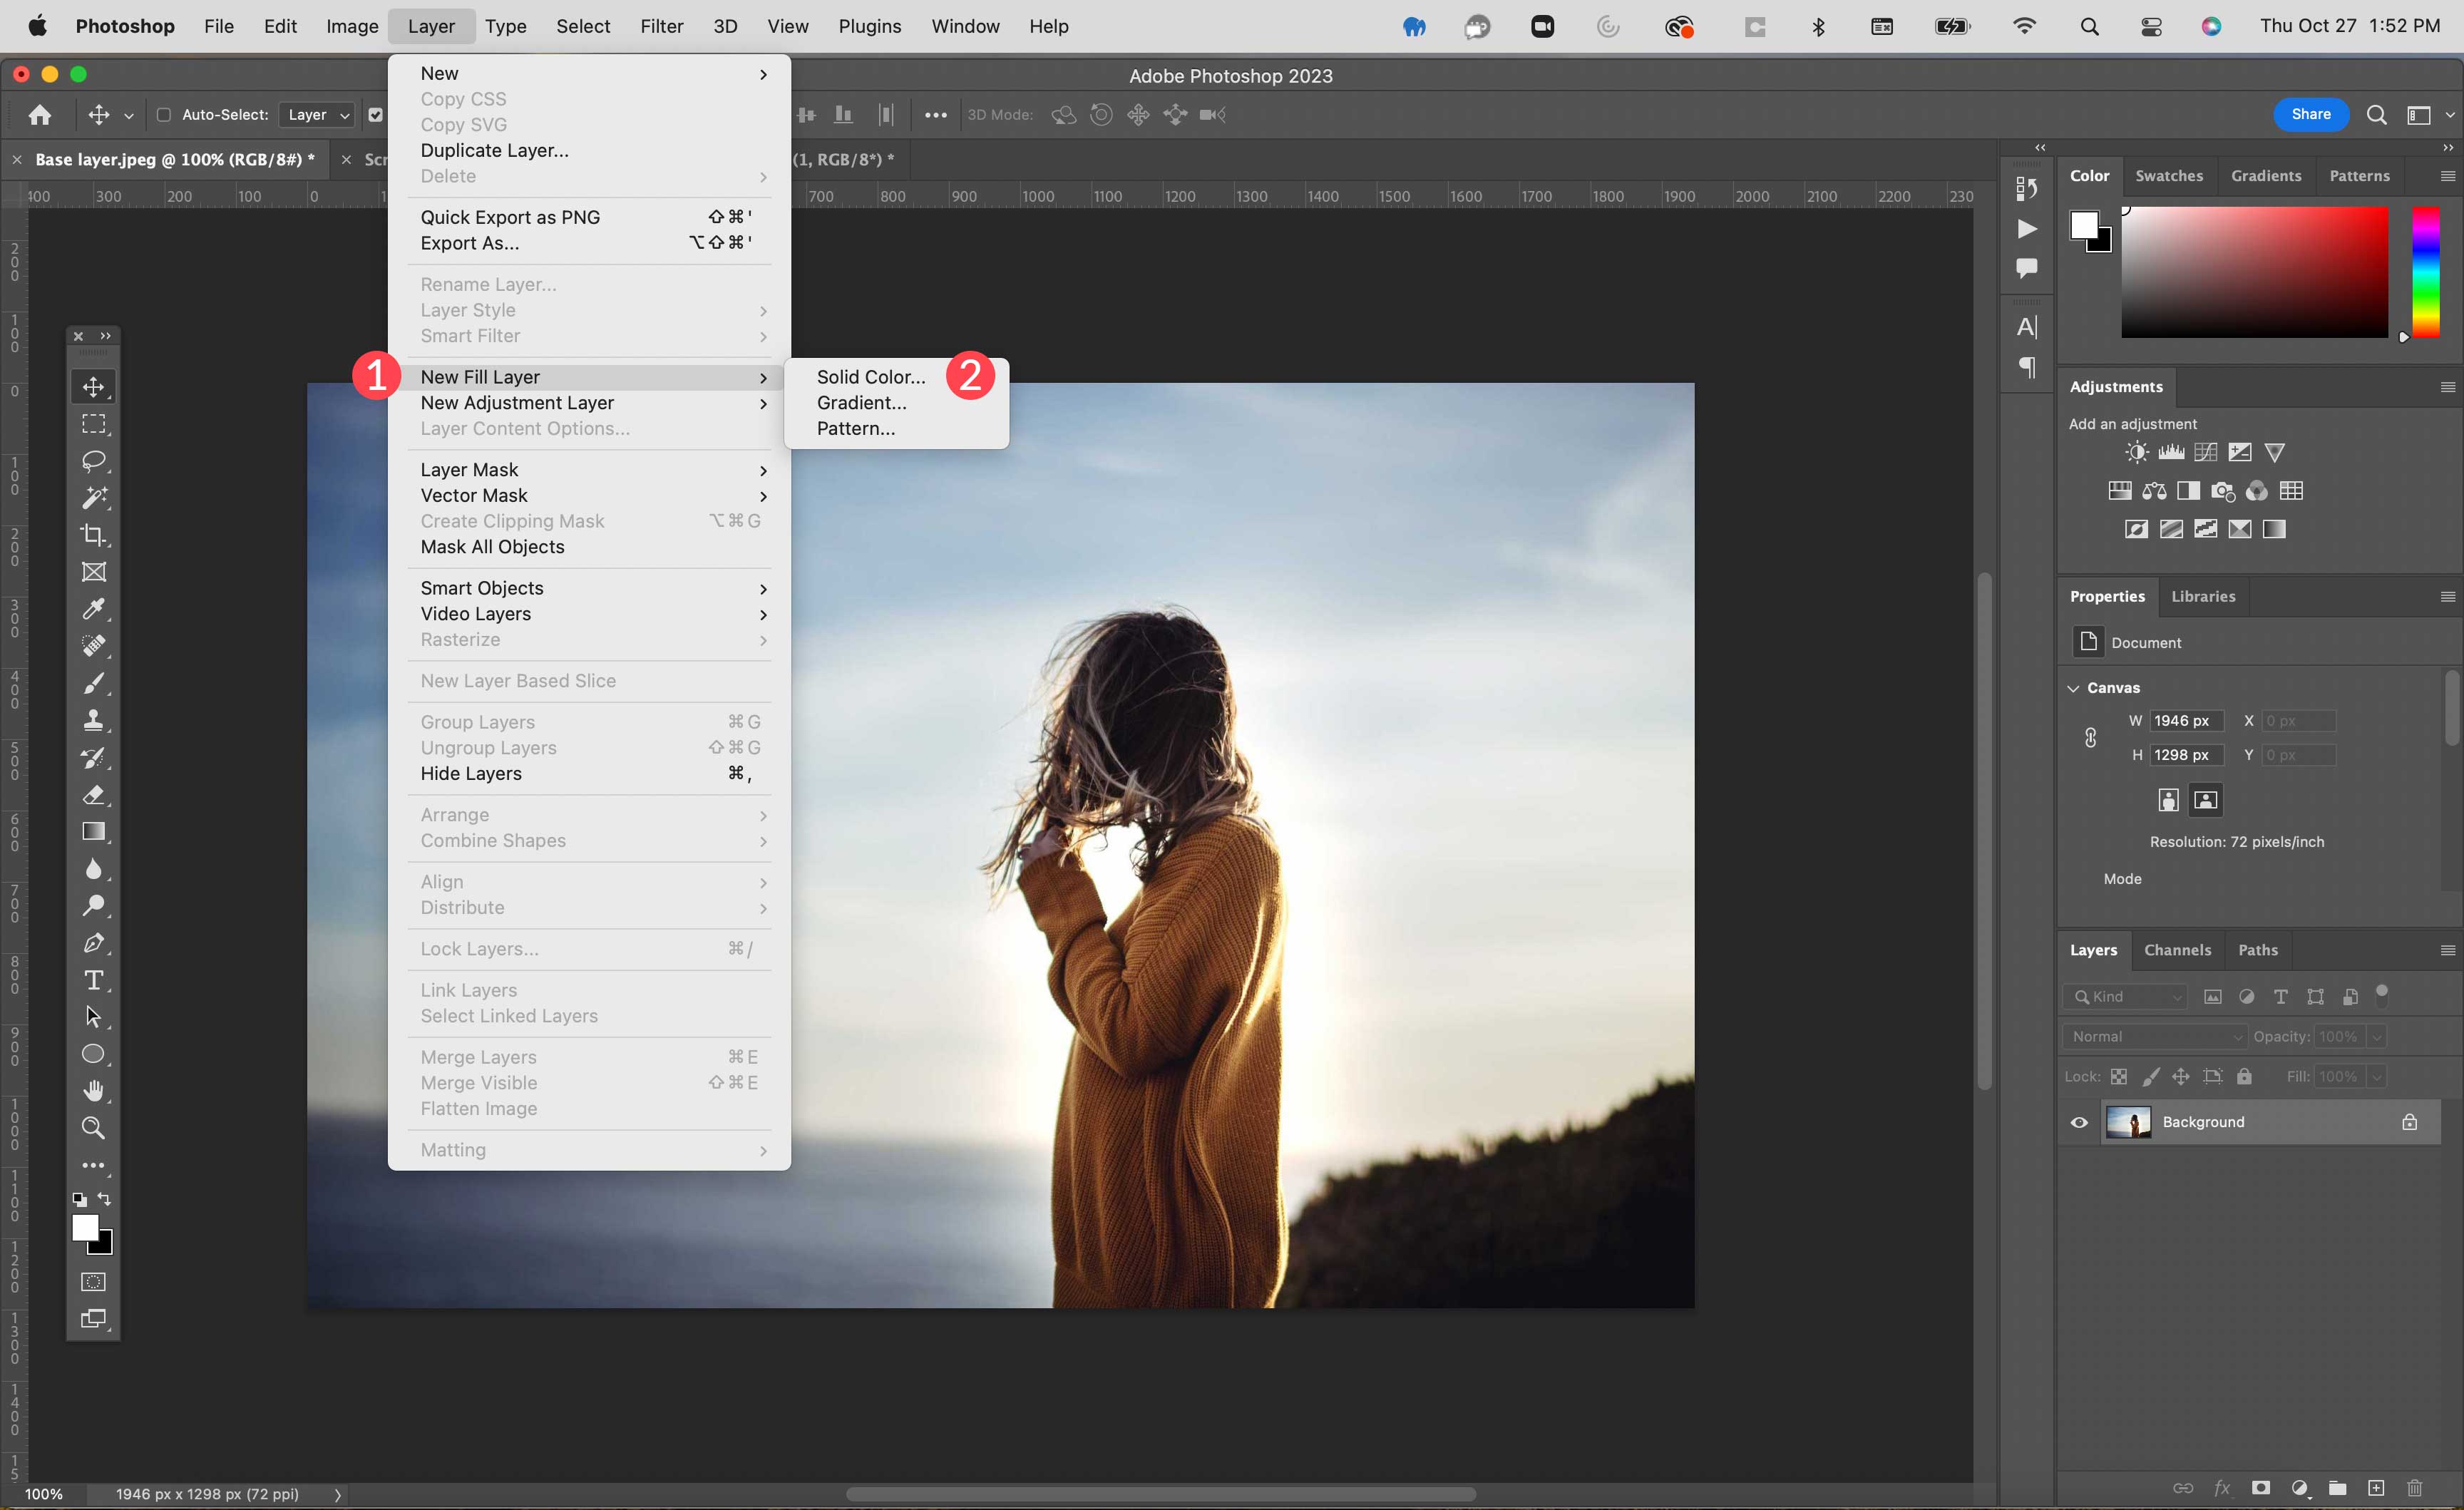Select the Move tool in toolbar
This screenshot has height=1510, width=2464.
point(93,386)
